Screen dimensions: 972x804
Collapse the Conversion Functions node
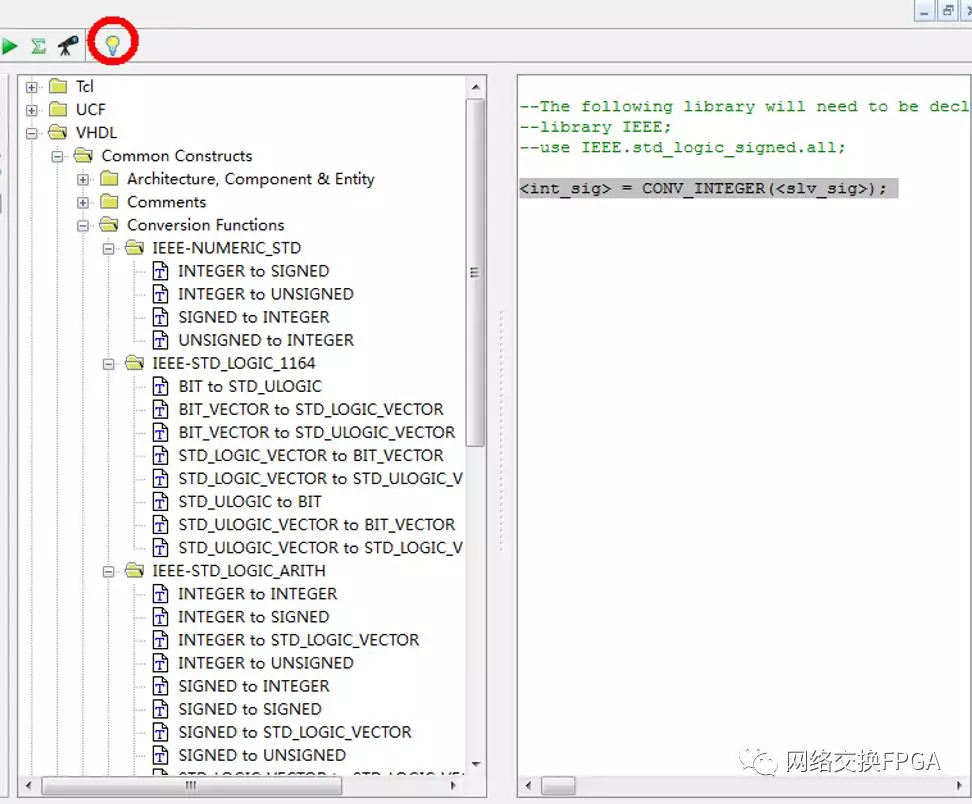tap(82, 226)
